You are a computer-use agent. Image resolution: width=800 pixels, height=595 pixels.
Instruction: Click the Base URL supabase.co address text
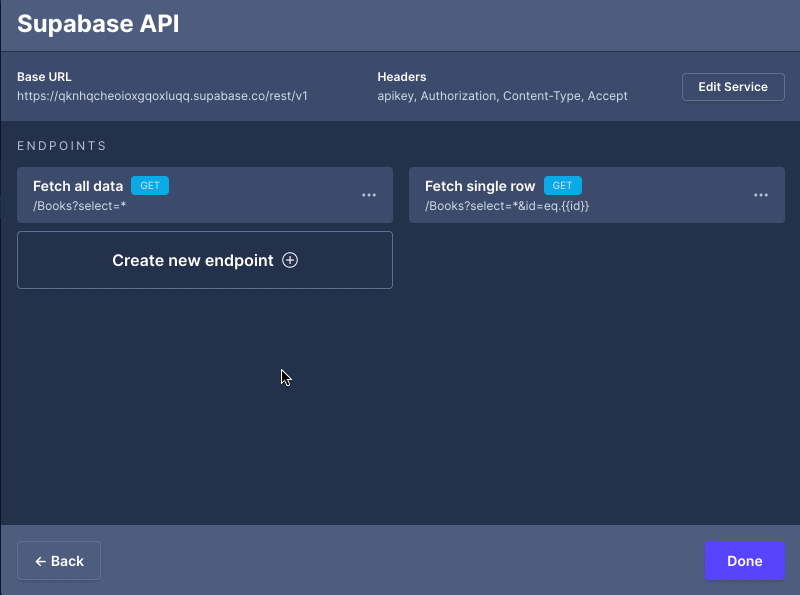(162, 96)
